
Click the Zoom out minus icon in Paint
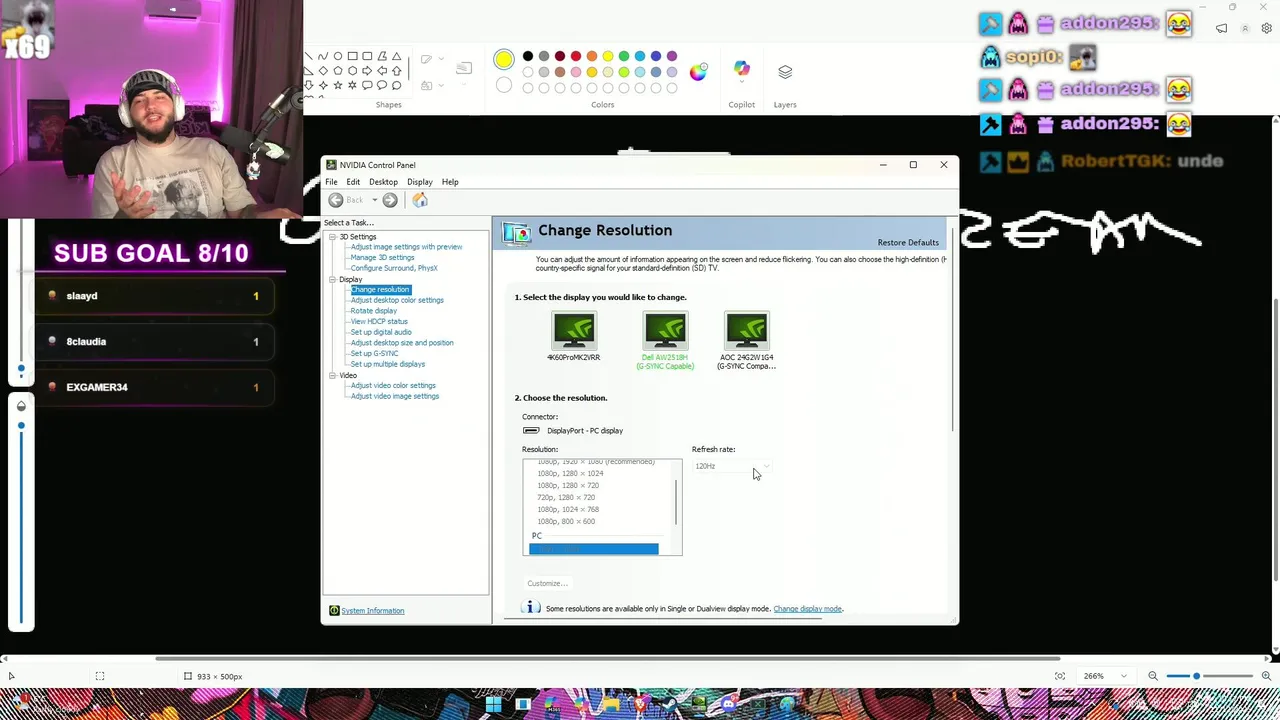coord(1153,677)
